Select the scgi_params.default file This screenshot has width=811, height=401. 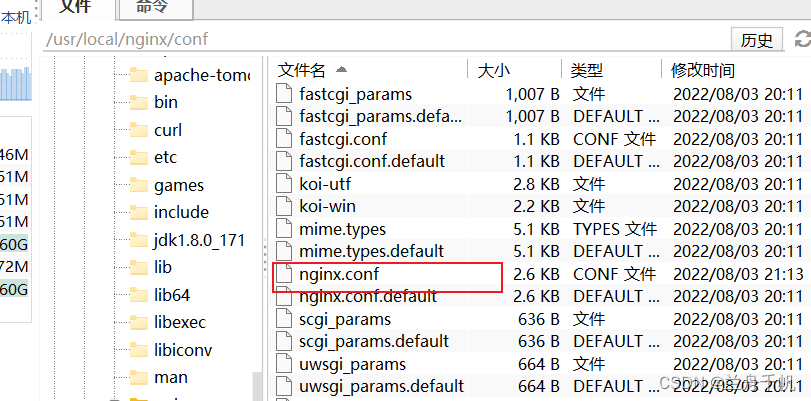click(374, 341)
